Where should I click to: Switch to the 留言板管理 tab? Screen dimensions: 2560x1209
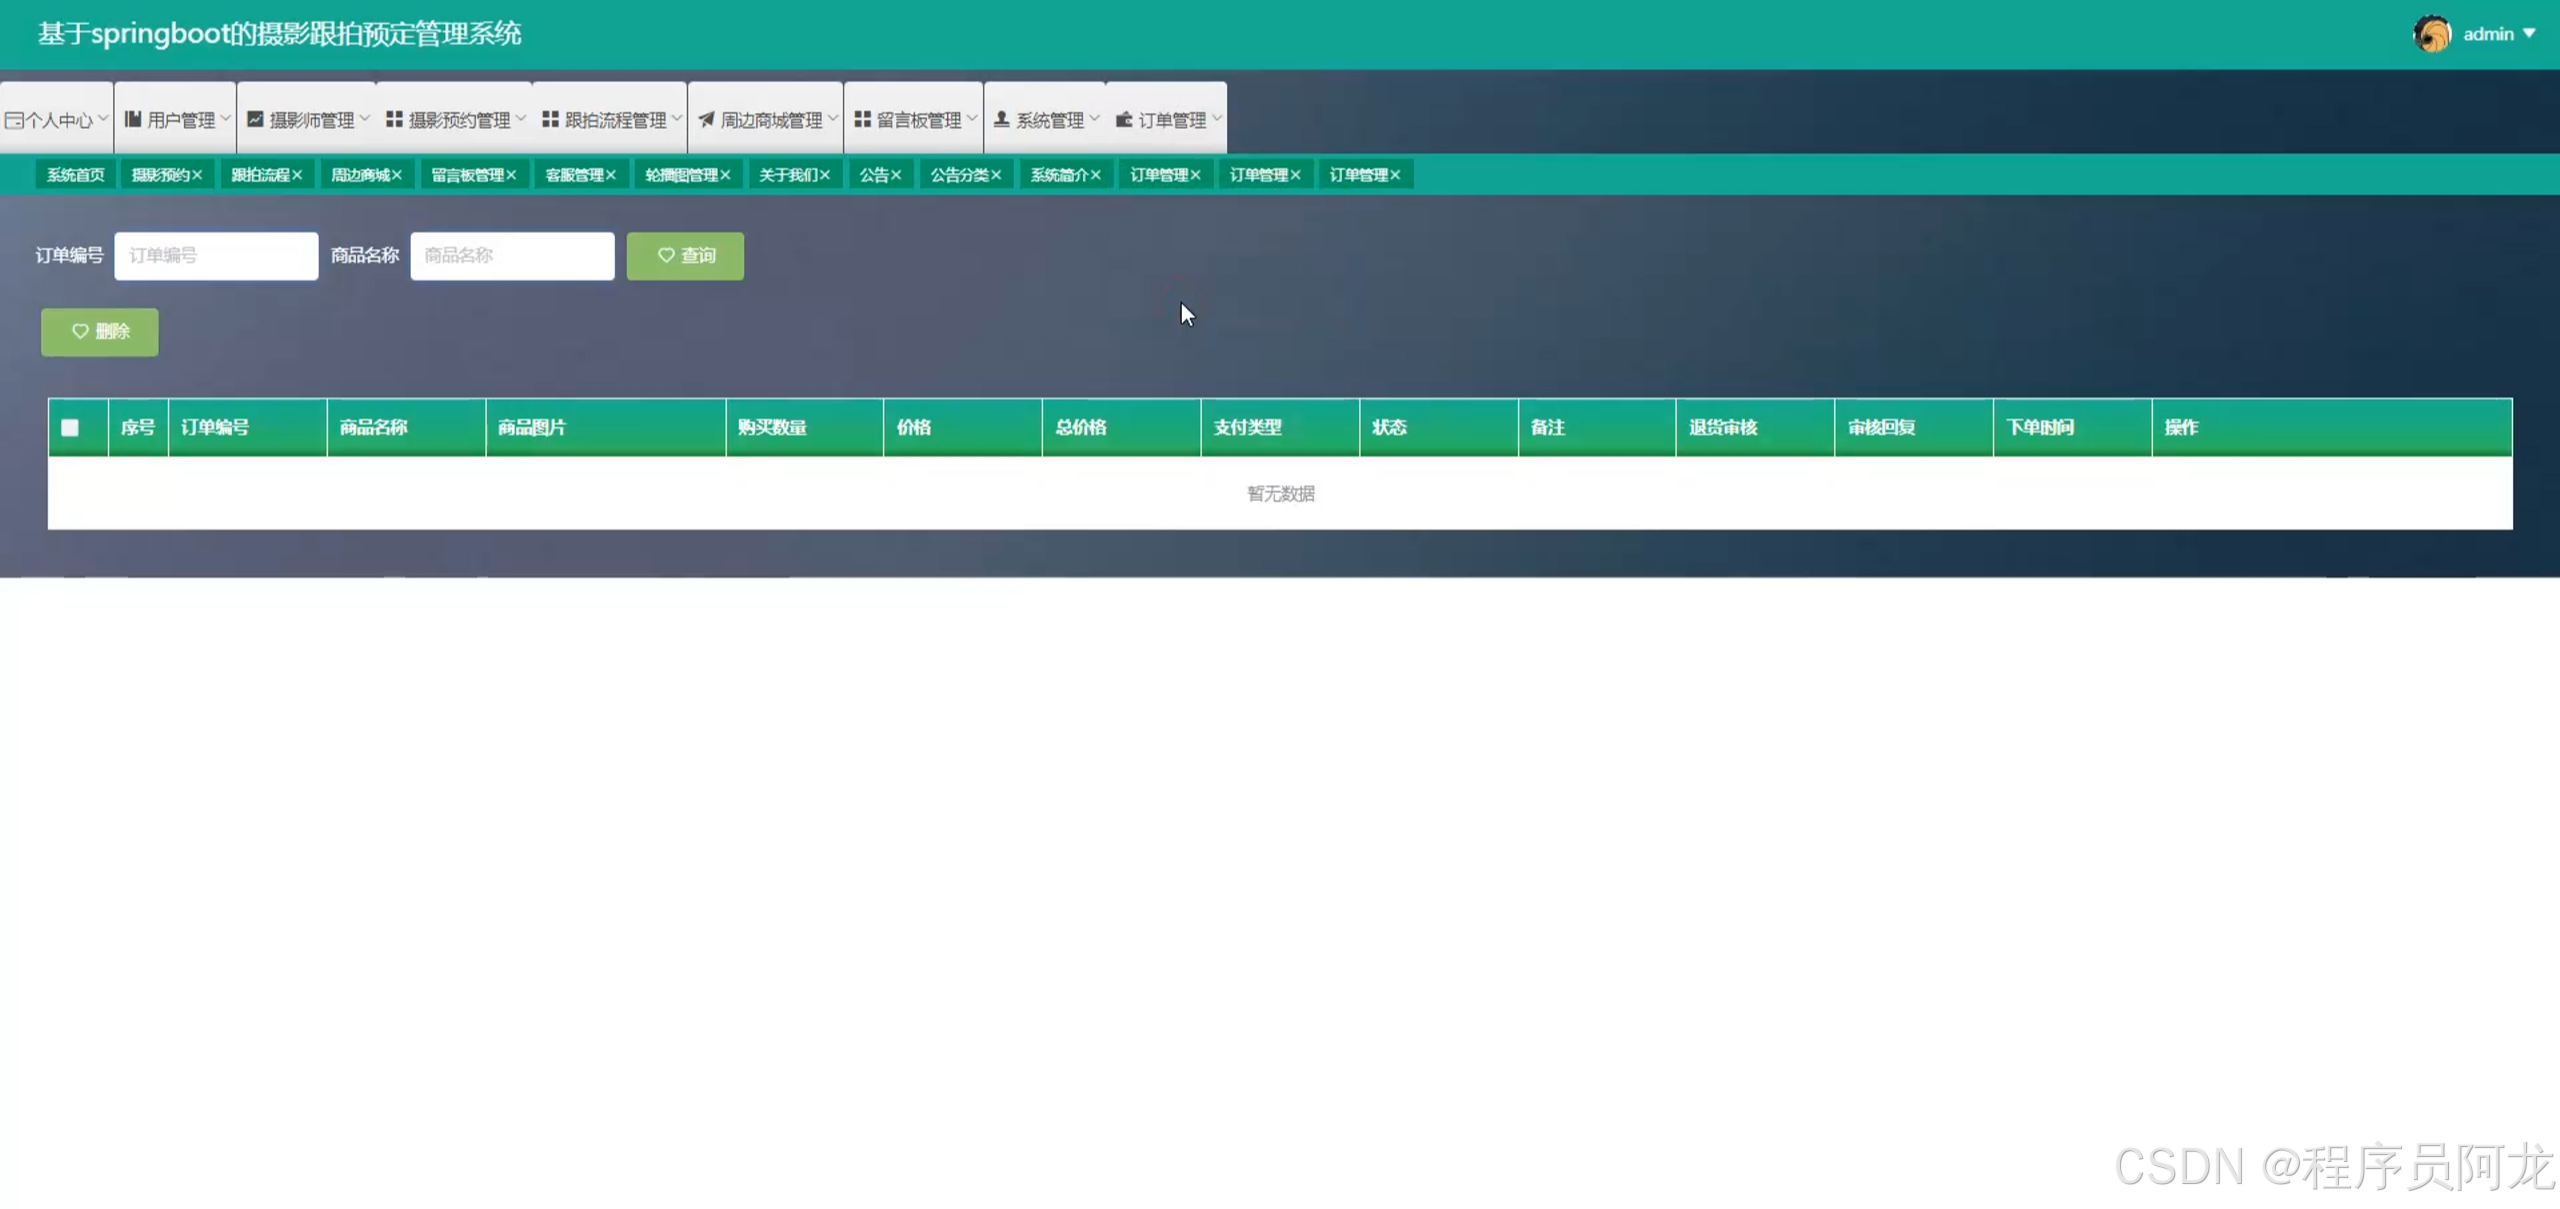[x=466, y=175]
